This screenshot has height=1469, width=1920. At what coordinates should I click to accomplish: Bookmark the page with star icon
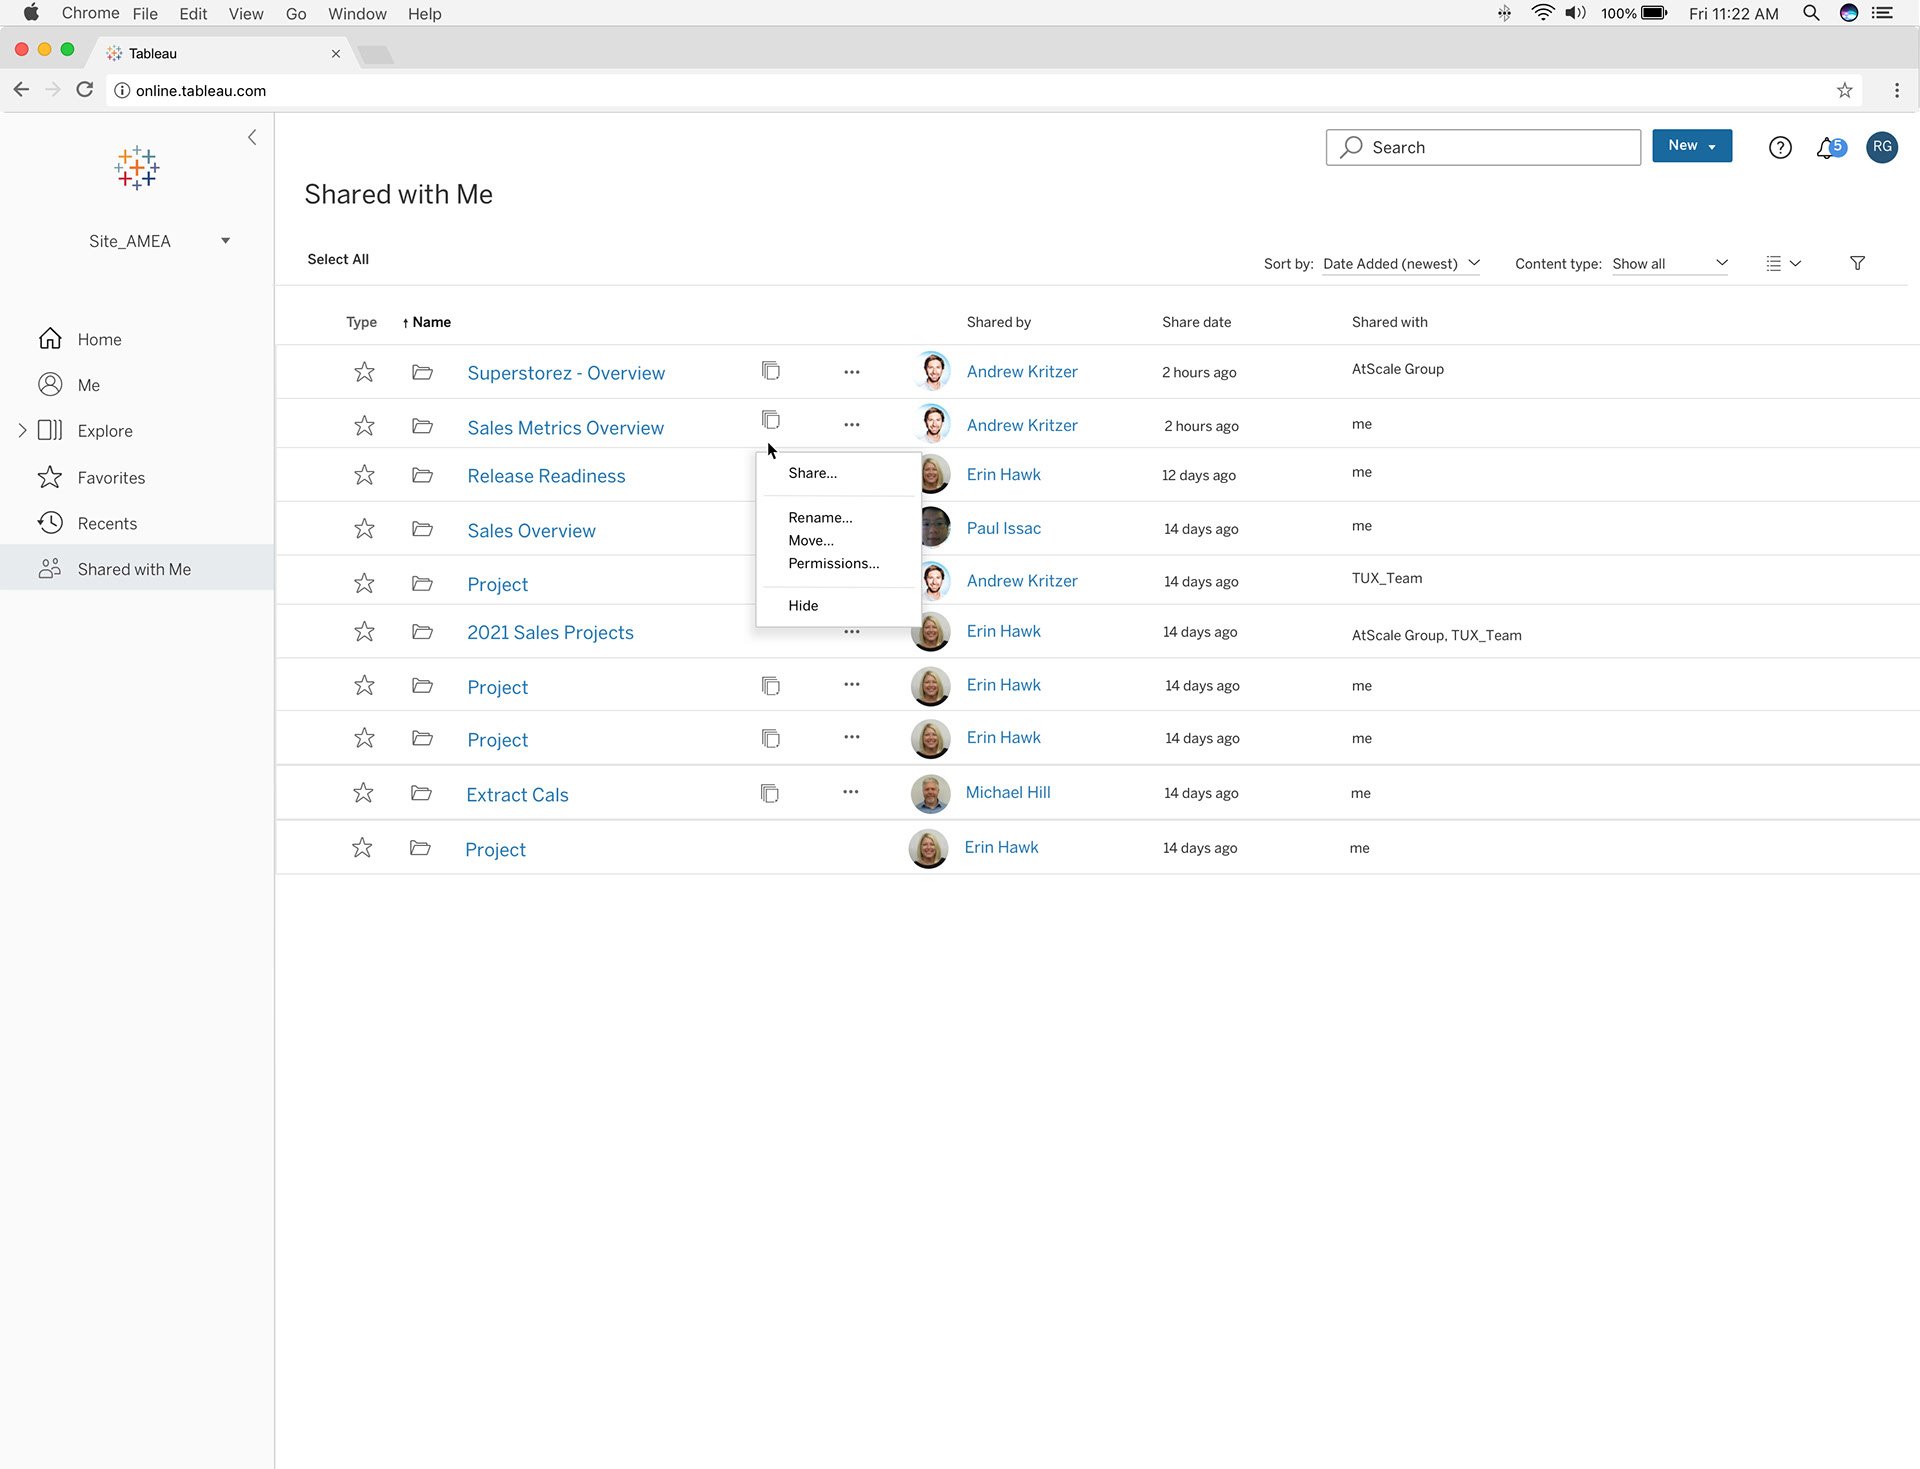[1845, 90]
